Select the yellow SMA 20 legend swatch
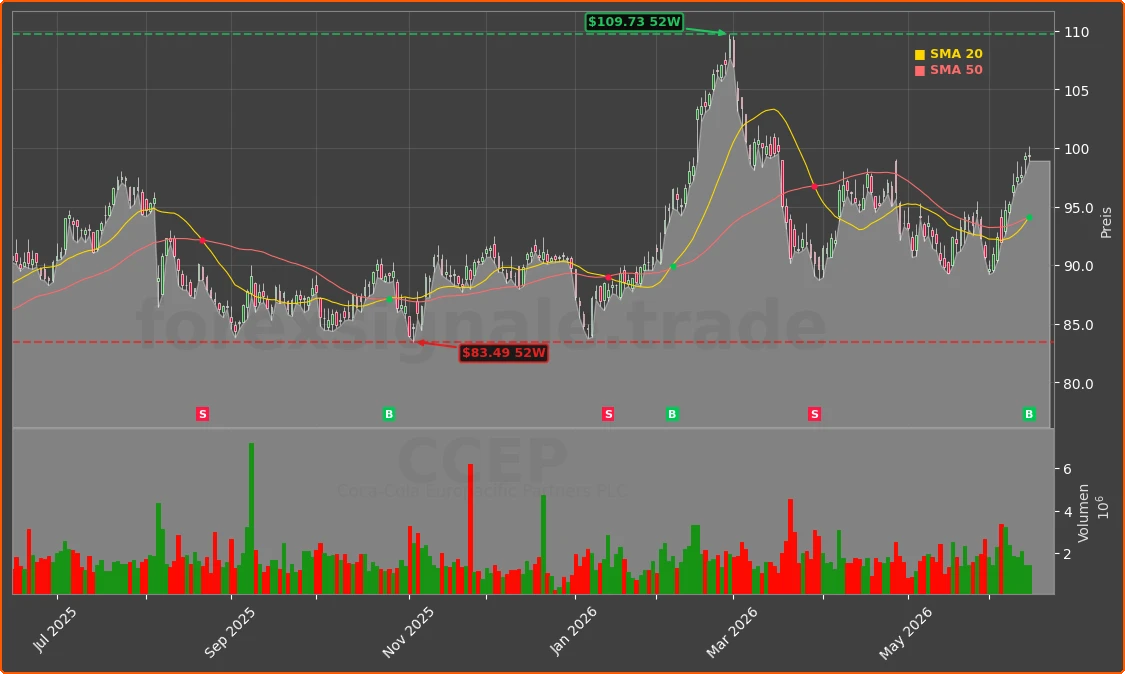The height and width of the screenshot is (674, 1125). 920,55
